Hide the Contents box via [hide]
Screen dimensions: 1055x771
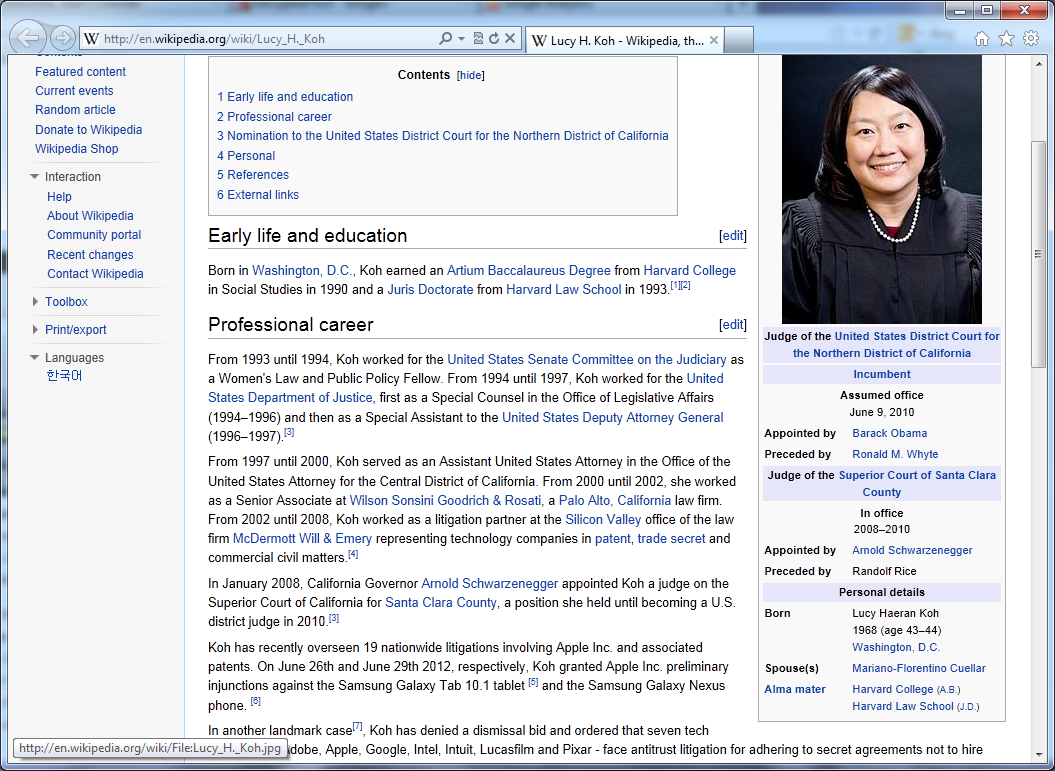click(470, 75)
